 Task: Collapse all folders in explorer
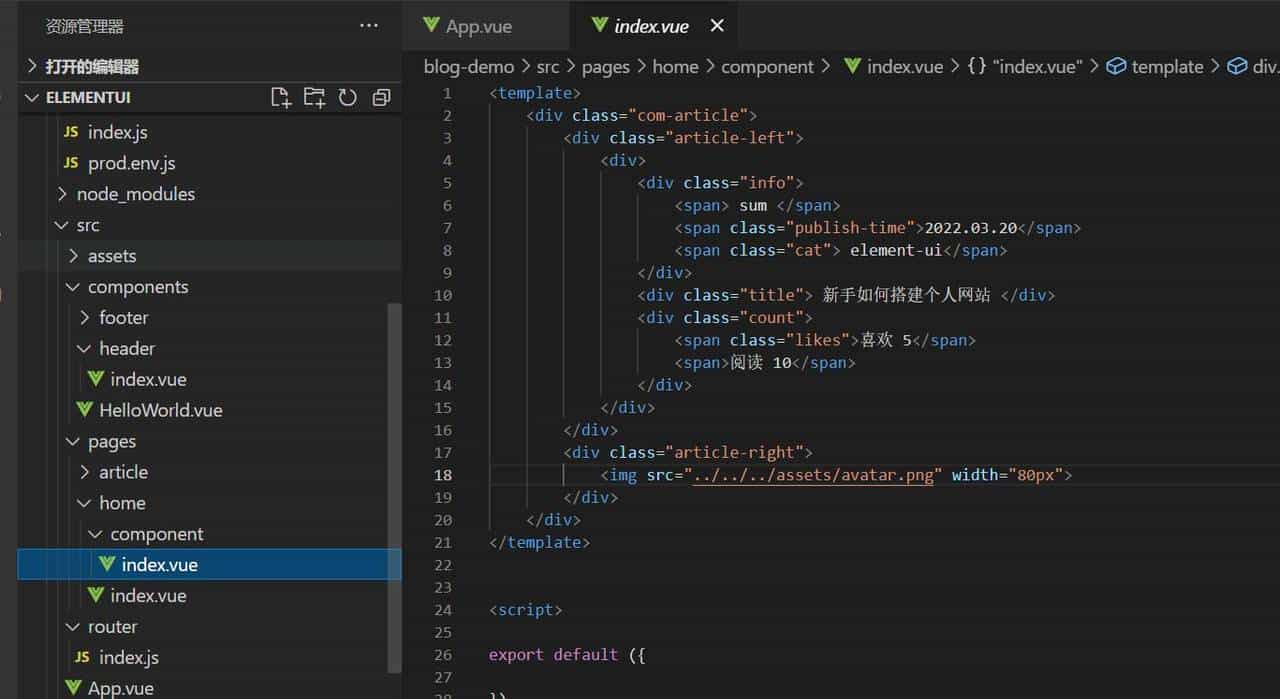coord(381,97)
